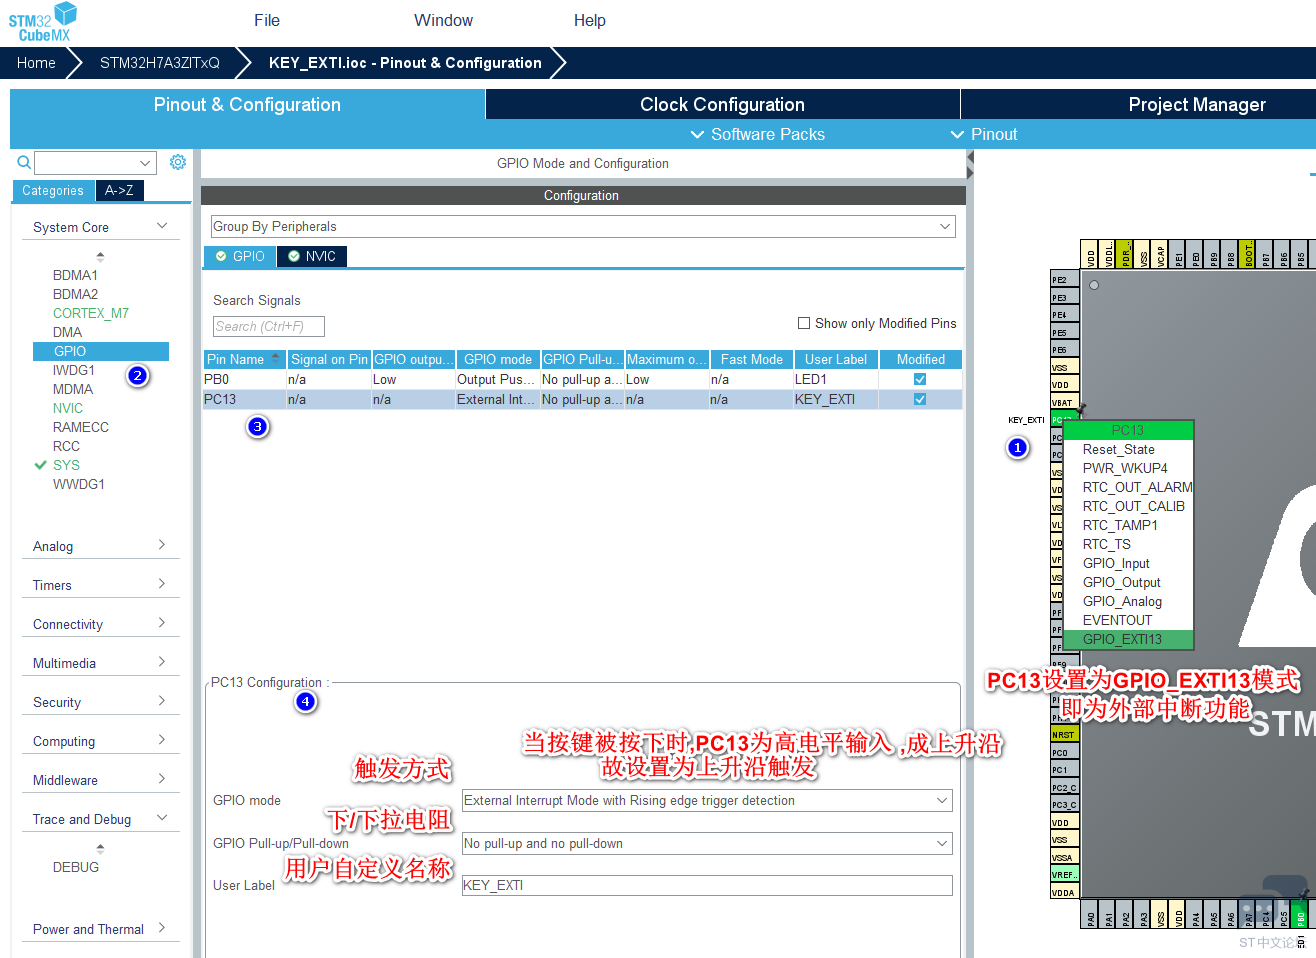
Task: Open the category search combo box dropdown
Action: [146, 163]
